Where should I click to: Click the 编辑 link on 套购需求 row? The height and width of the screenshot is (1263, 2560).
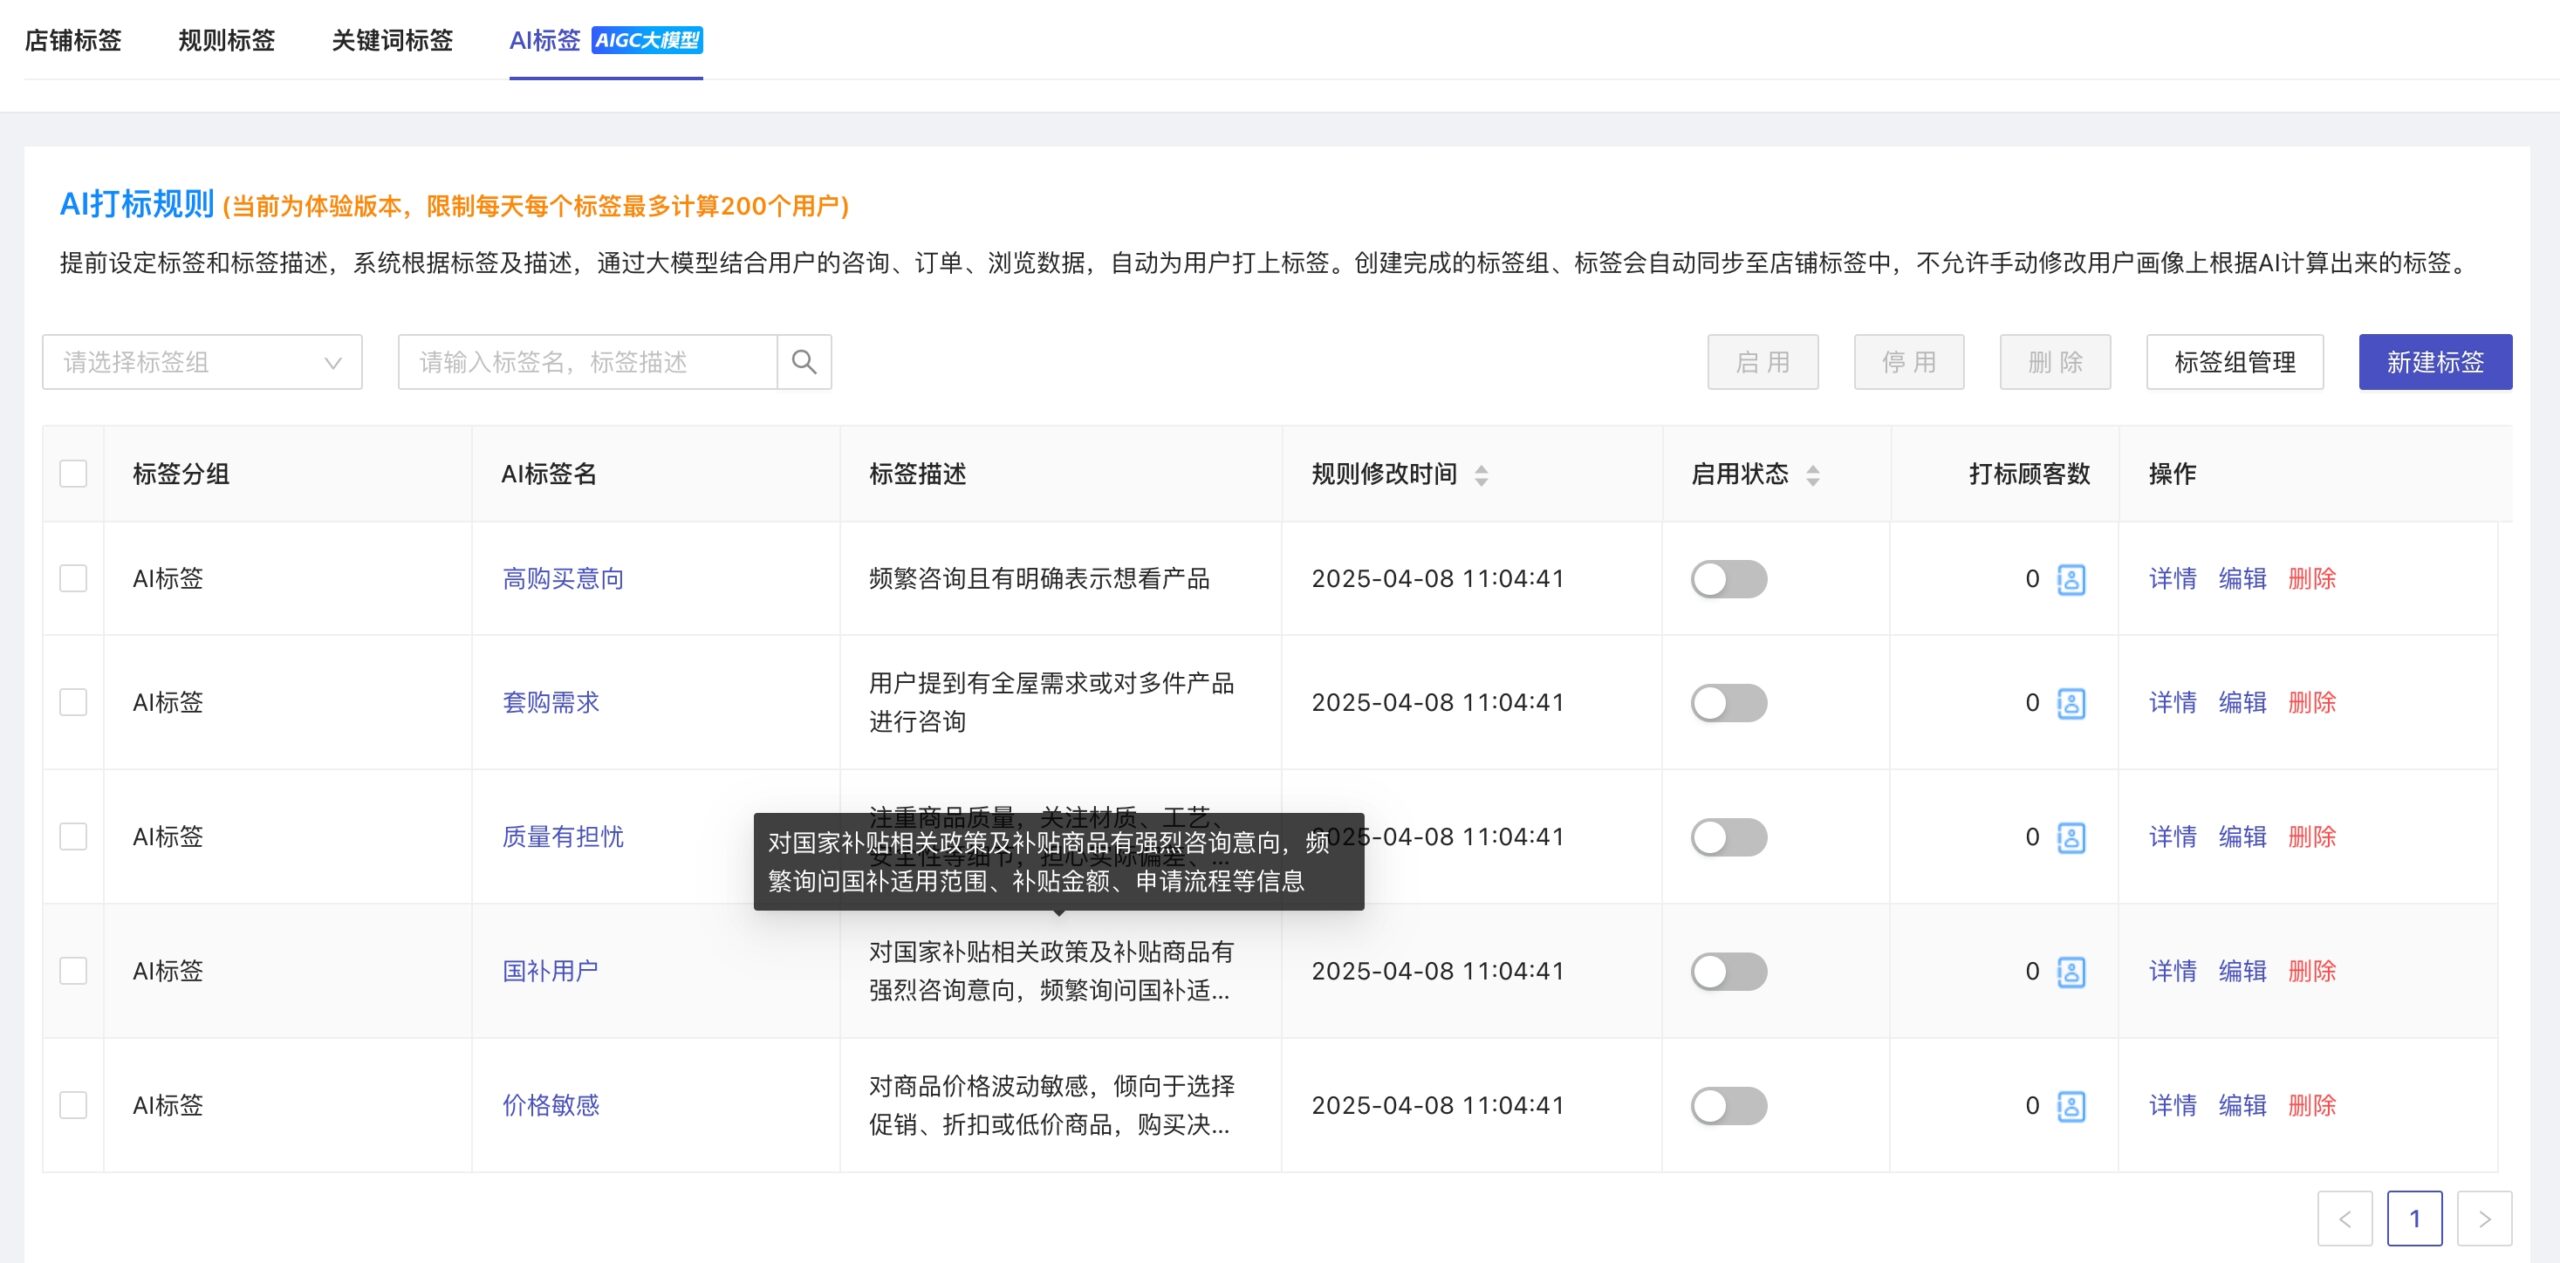click(x=2242, y=702)
